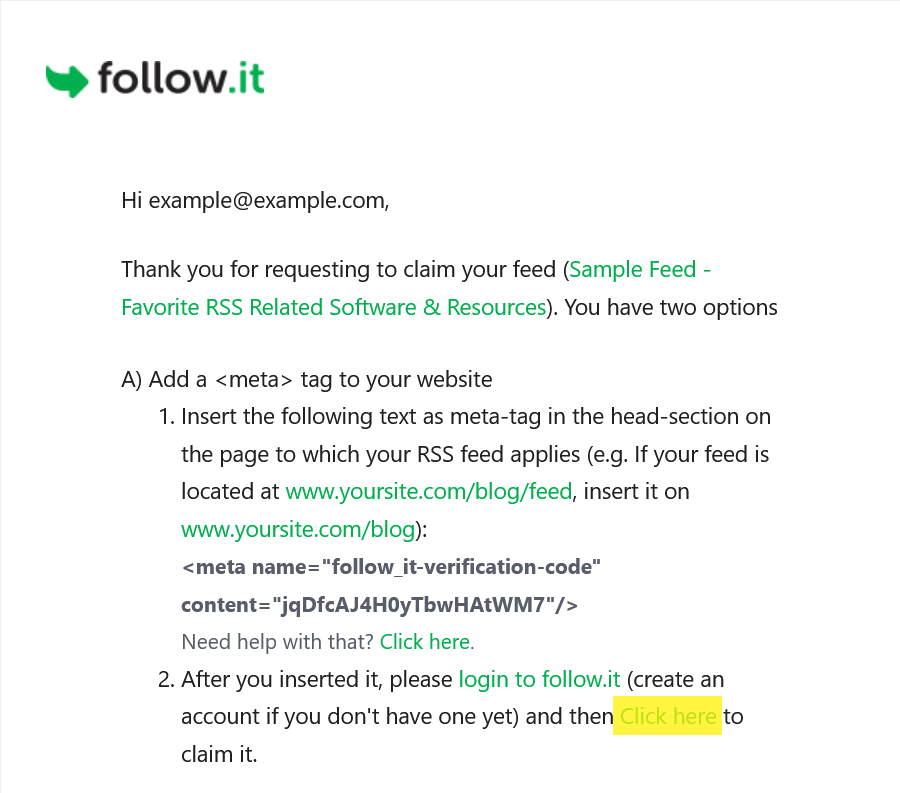Follow the www.yoursite.com/blog link
This screenshot has width=900, height=793.
298,529
